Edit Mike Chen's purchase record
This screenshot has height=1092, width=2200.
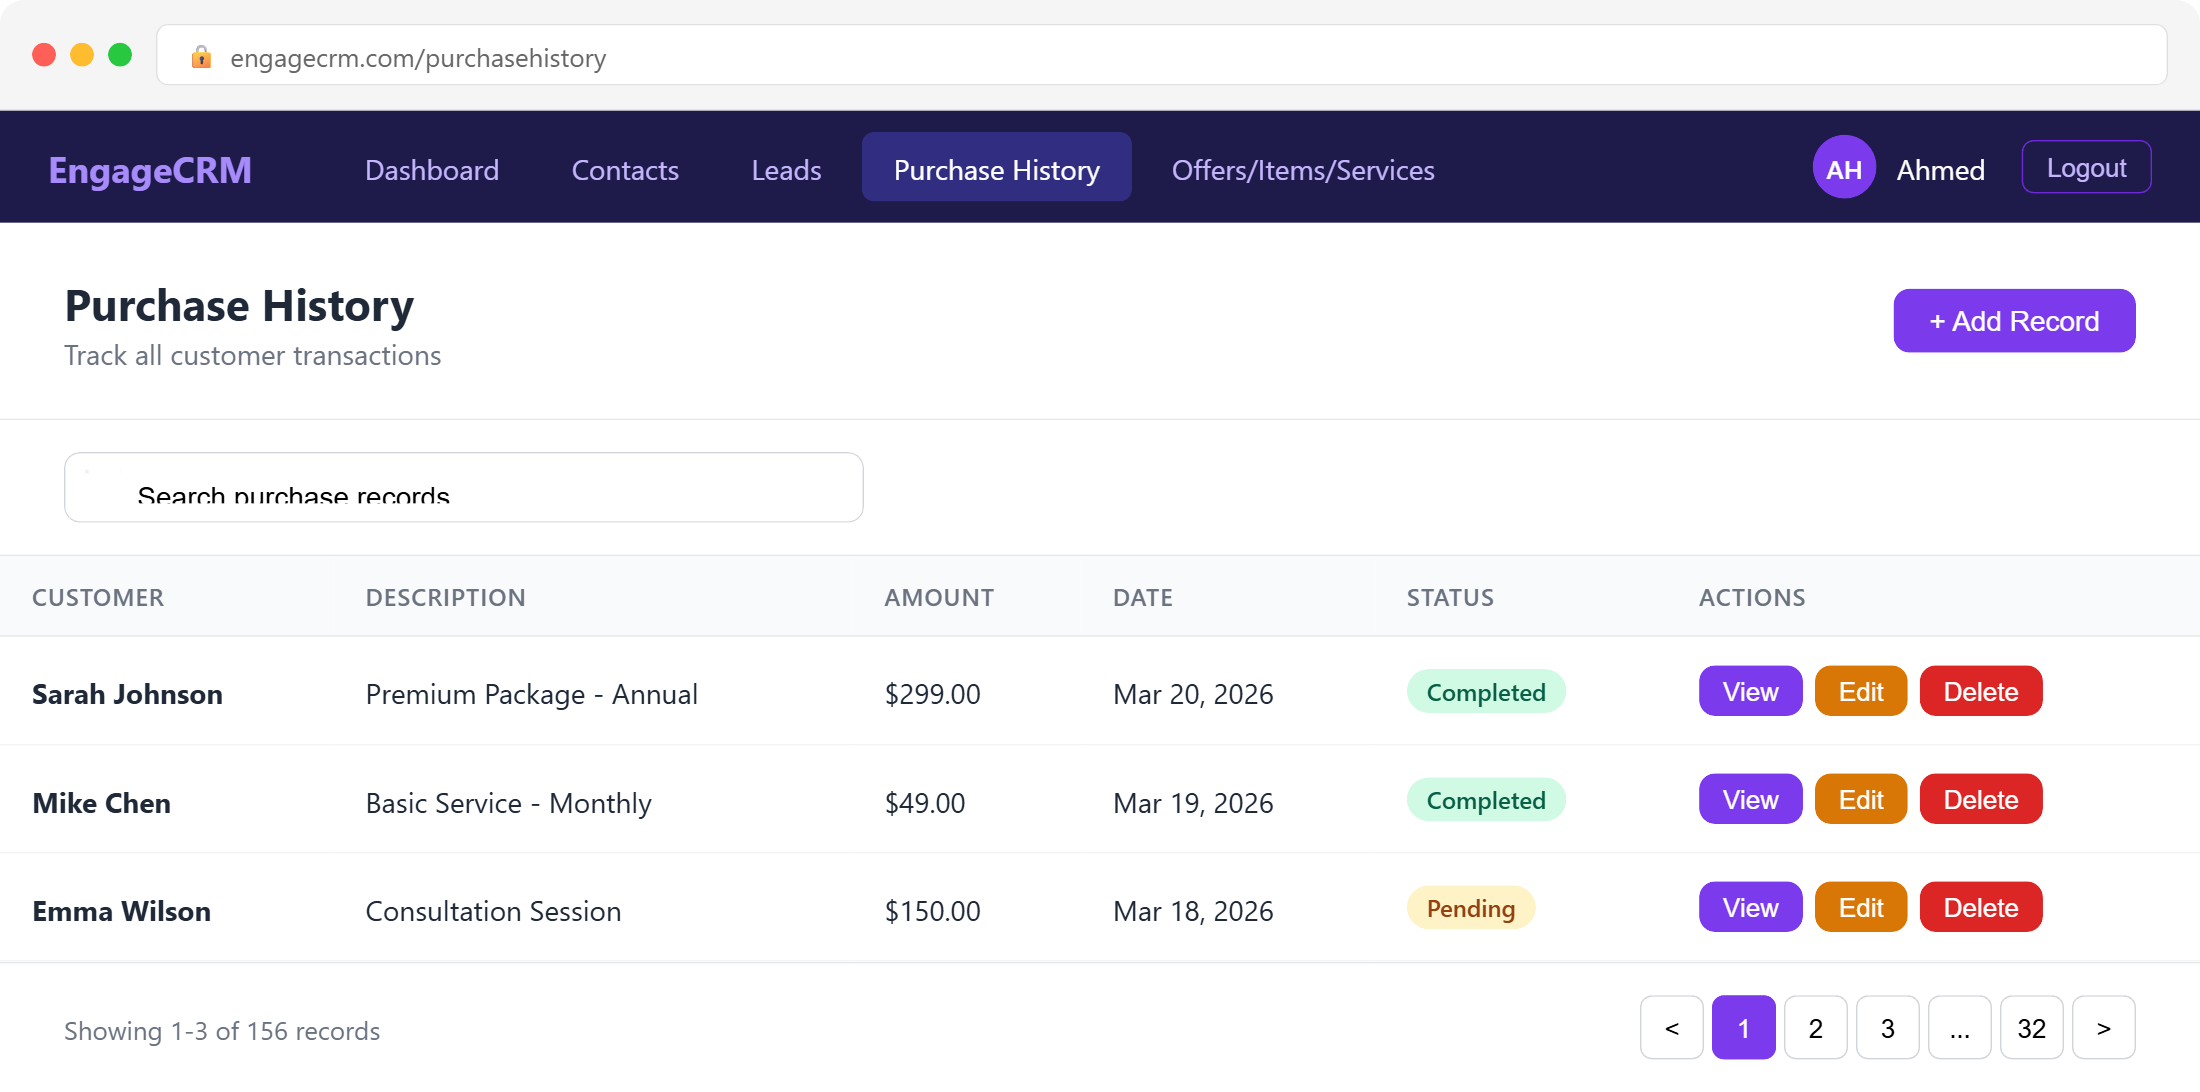click(x=1860, y=800)
